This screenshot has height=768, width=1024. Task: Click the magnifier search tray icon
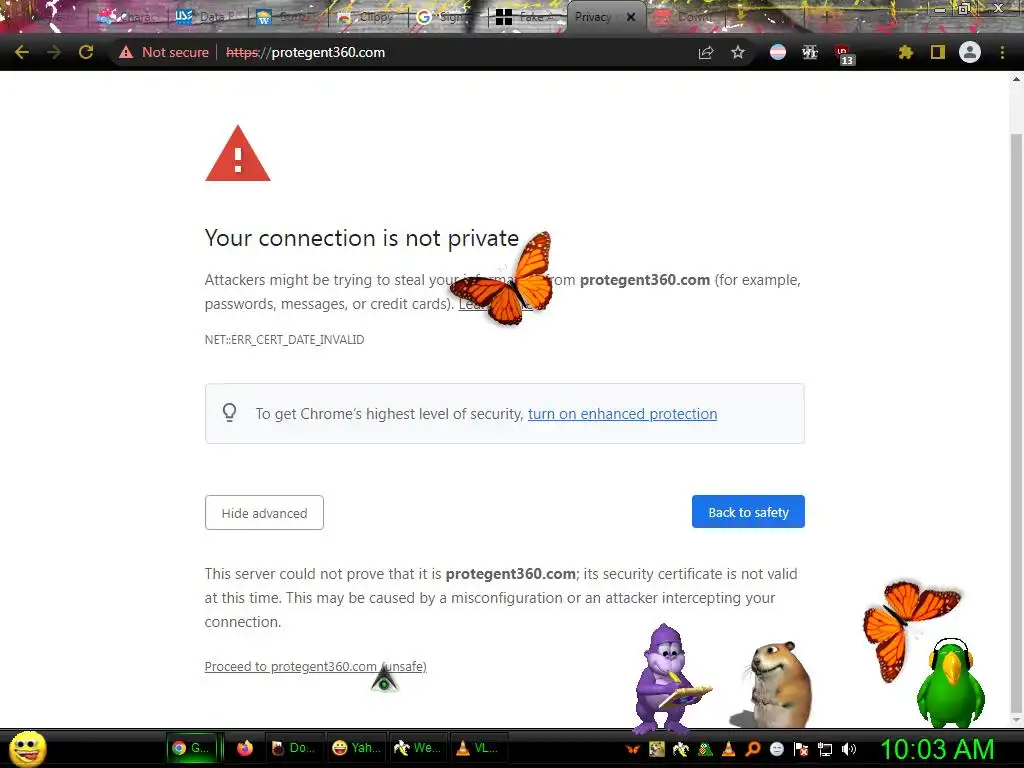[x=753, y=749]
